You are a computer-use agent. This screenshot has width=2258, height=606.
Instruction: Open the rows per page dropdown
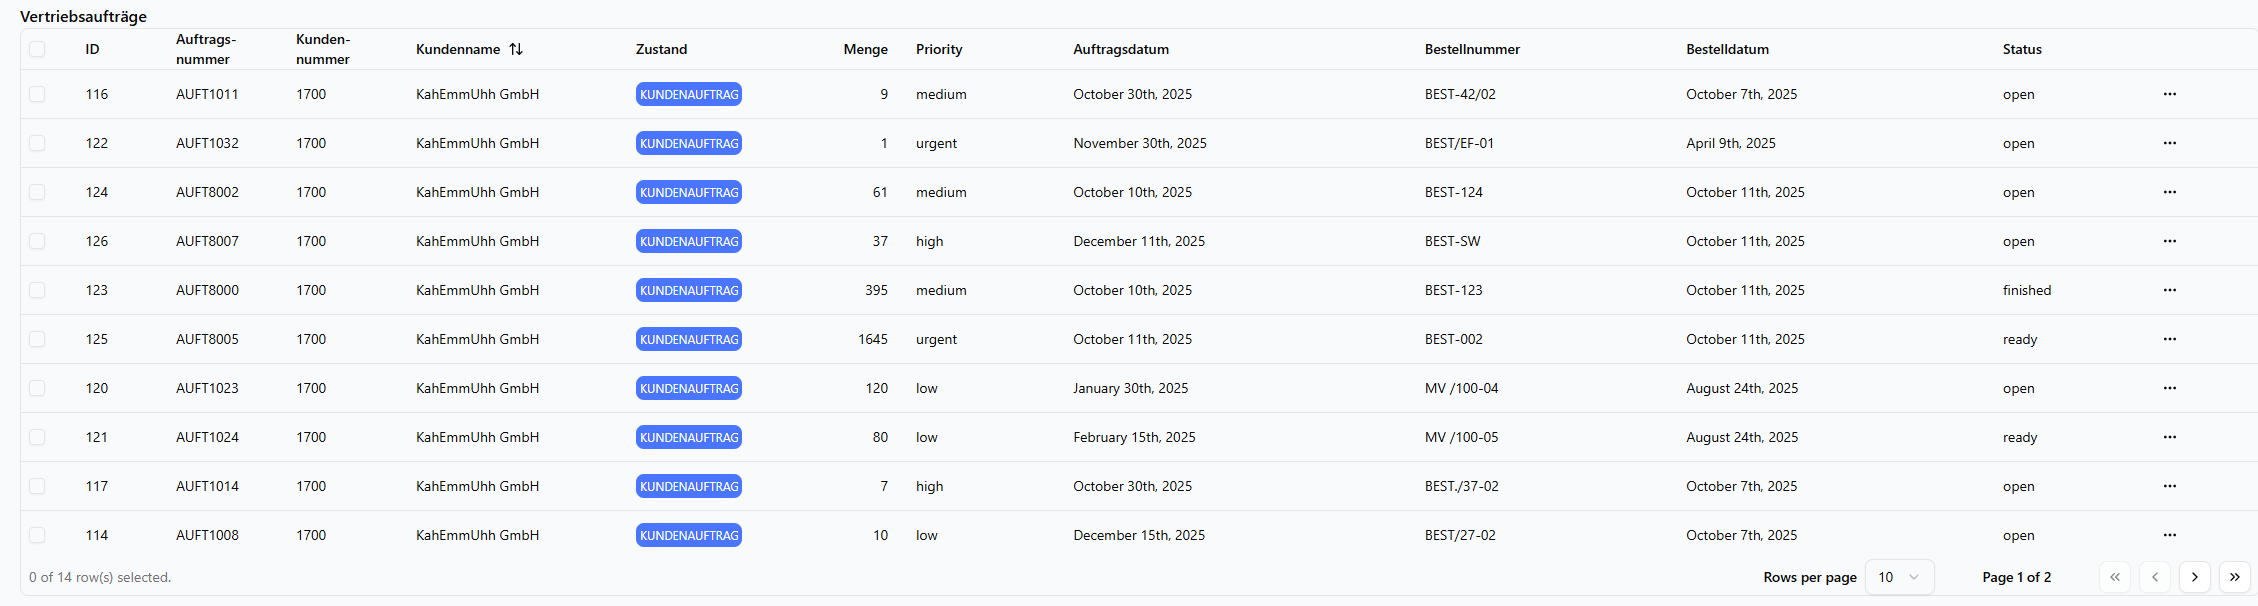(1899, 577)
